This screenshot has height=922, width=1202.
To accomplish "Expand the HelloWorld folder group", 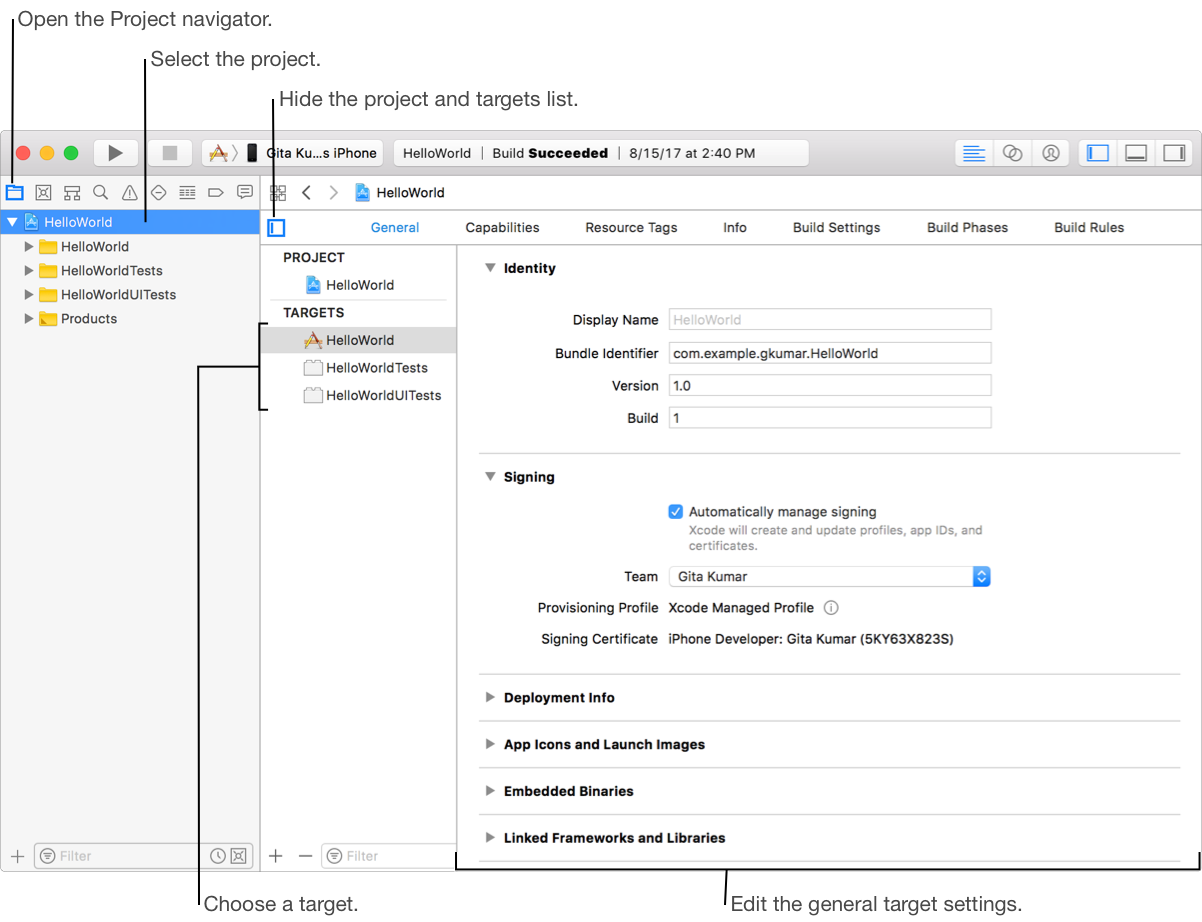I will (x=29, y=246).
